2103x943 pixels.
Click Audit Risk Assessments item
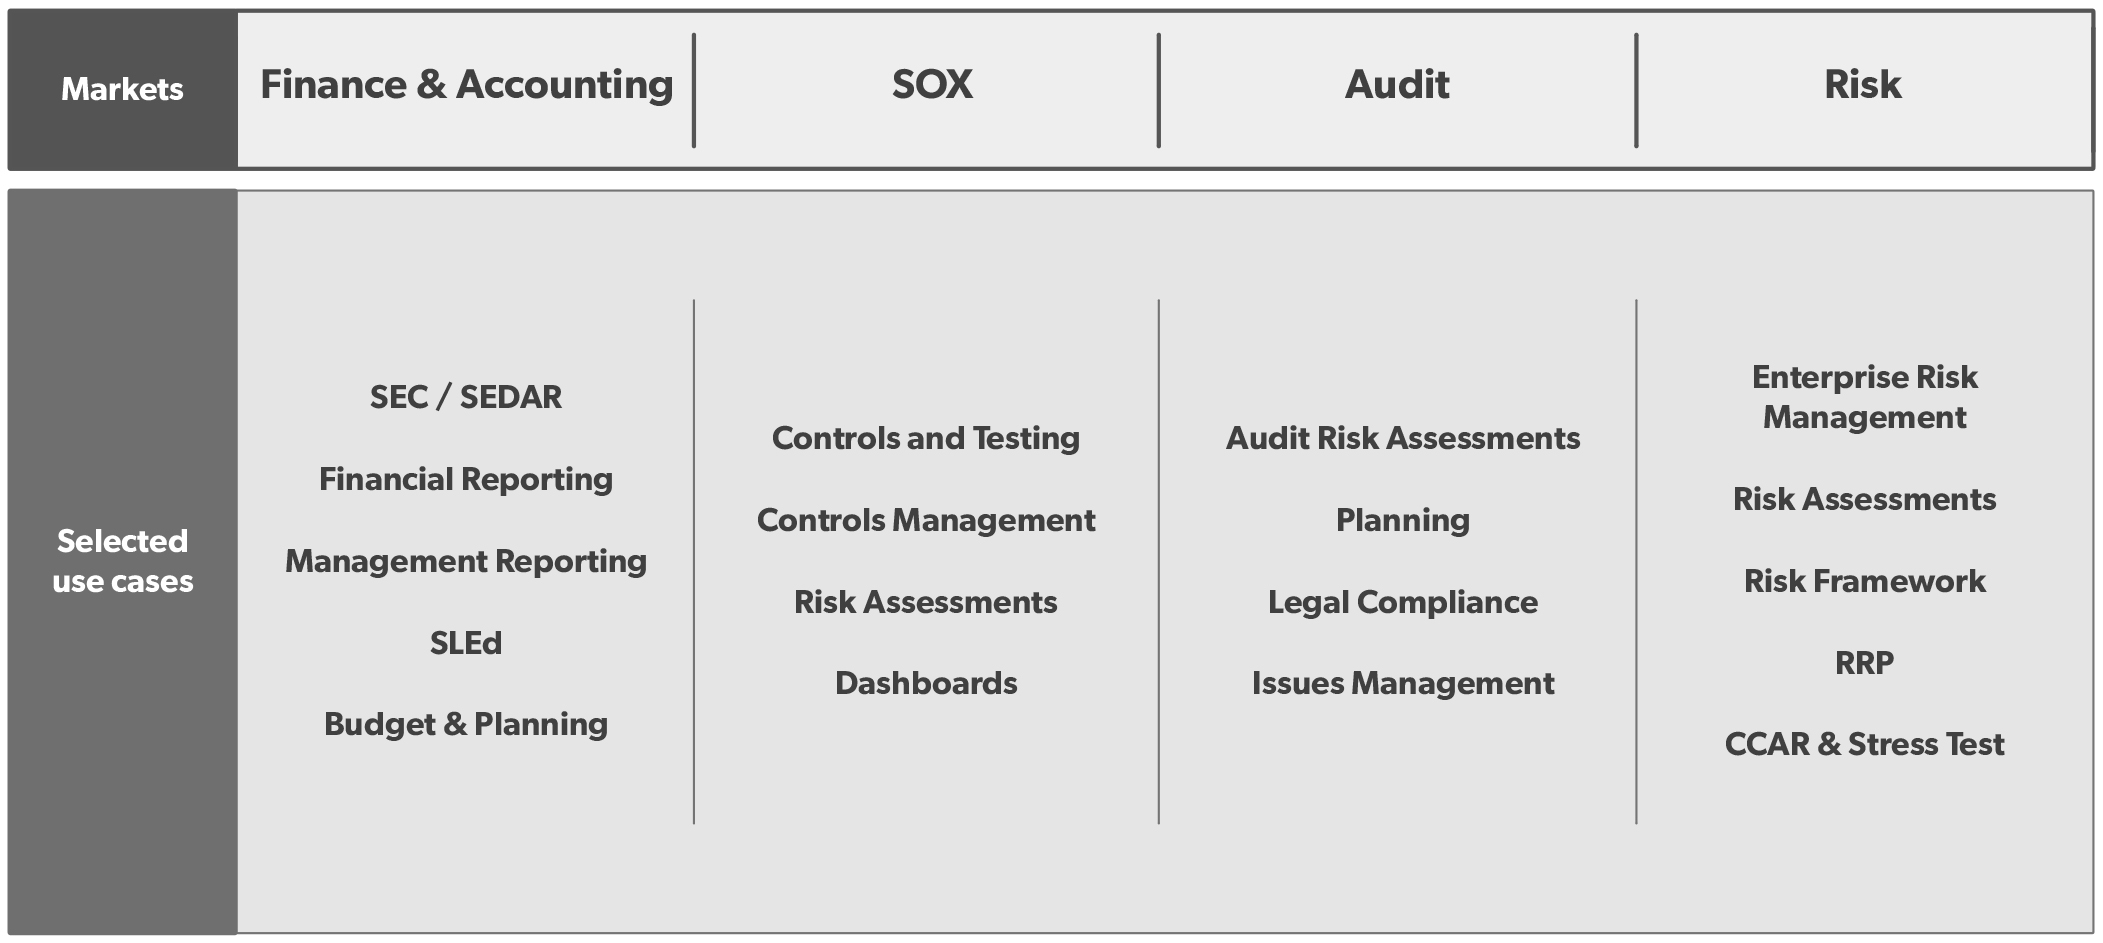coord(1403,438)
